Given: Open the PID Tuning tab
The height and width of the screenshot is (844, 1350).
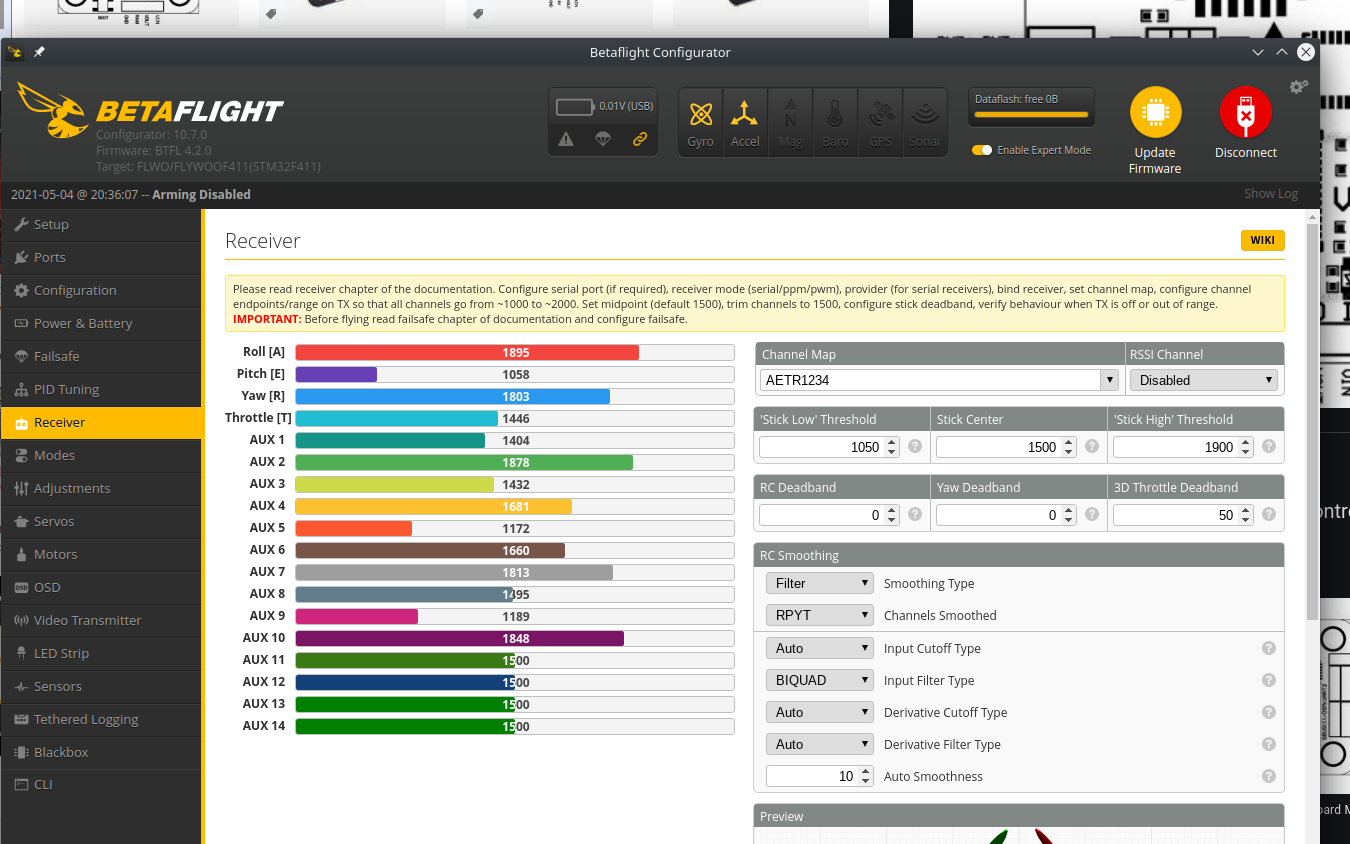Looking at the screenshot, I should click(101, 390).
